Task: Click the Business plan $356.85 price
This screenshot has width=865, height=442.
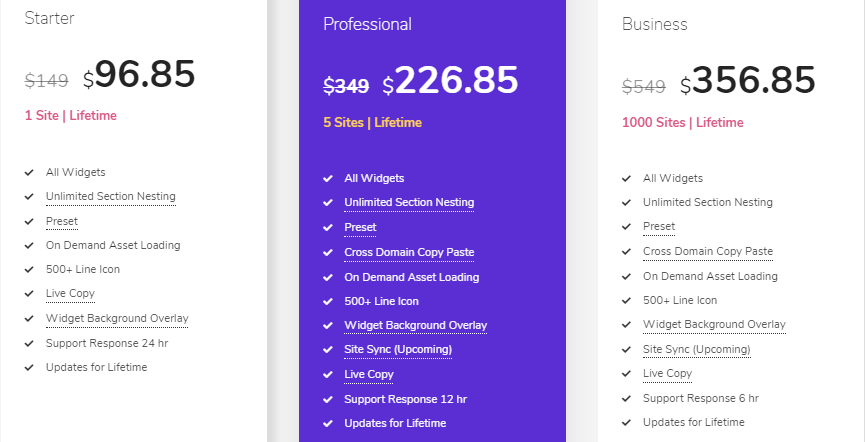Action: pos(748,80)
